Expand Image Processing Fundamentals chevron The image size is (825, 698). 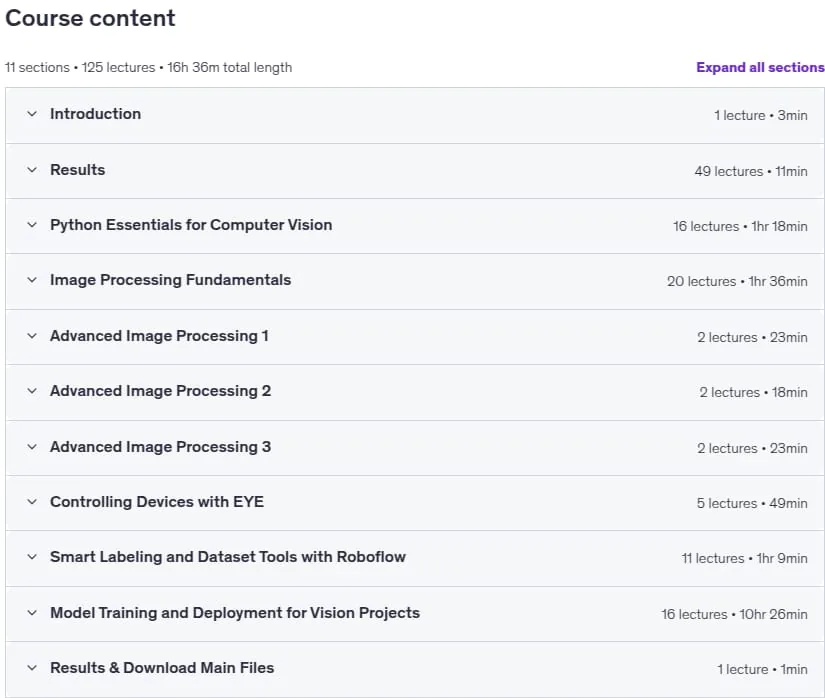point(32,280)
